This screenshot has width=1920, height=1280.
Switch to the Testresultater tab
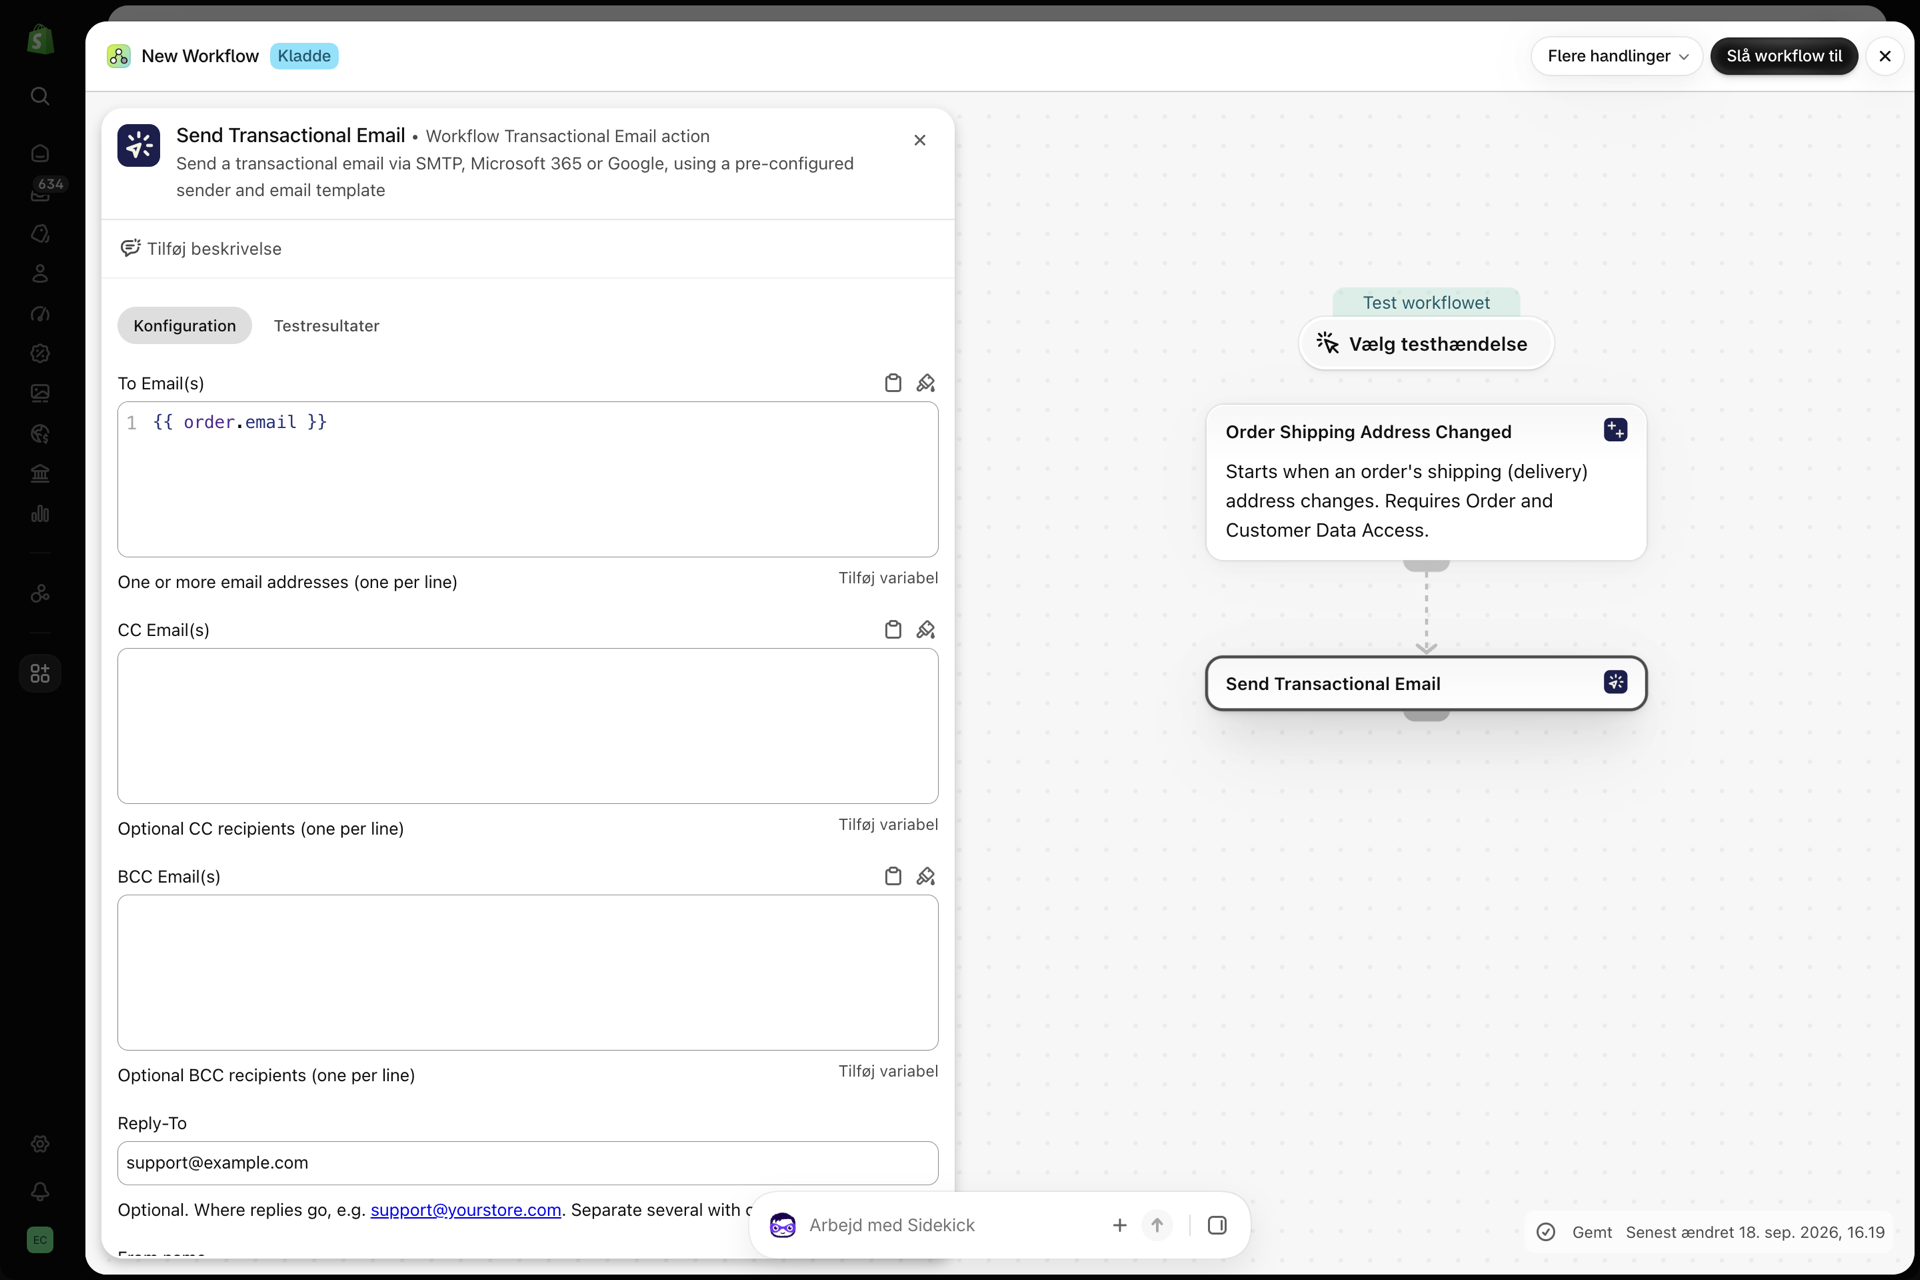click(327, 325)
